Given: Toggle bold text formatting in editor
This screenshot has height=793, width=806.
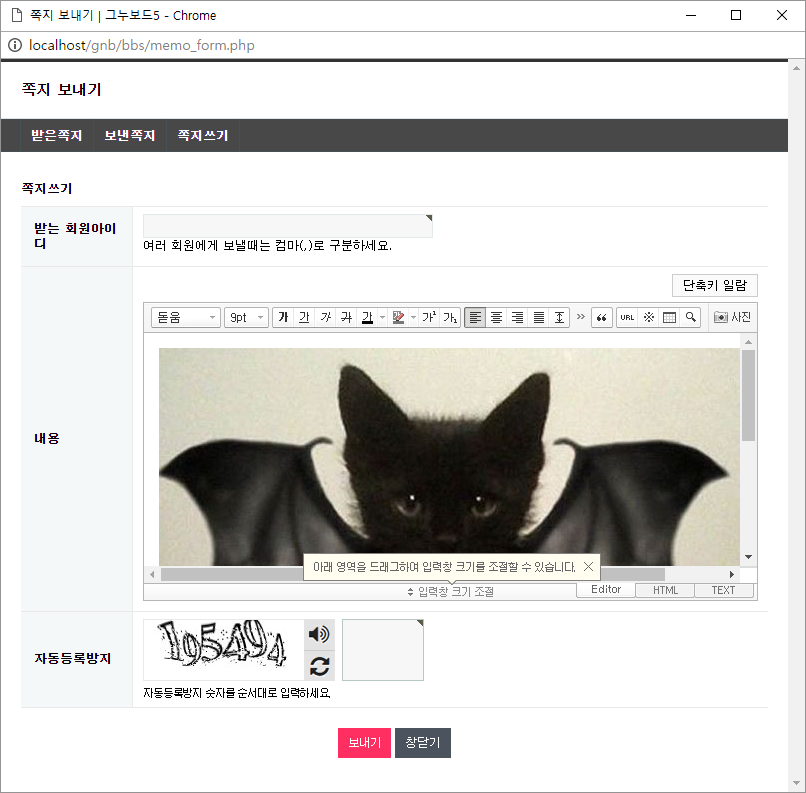Looking at the screenshot, I should [x=283, y=318].
